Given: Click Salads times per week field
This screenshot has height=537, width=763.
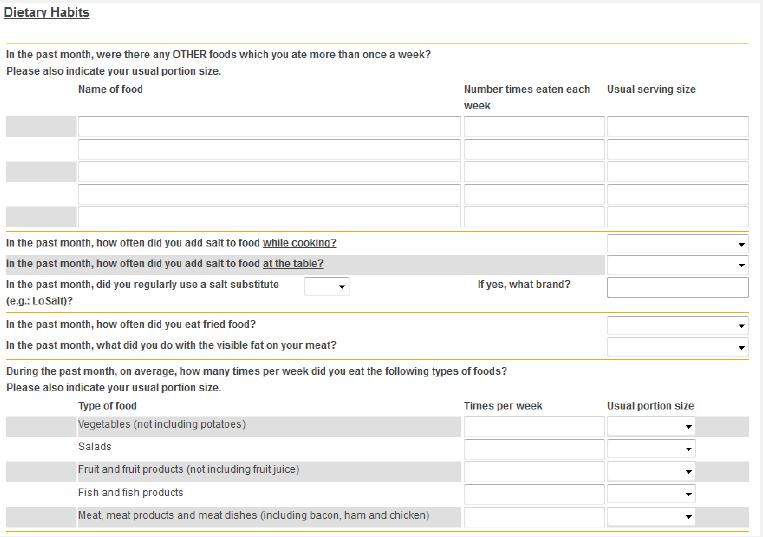Looking at the screenshot, I should click(x=534, y=449).
